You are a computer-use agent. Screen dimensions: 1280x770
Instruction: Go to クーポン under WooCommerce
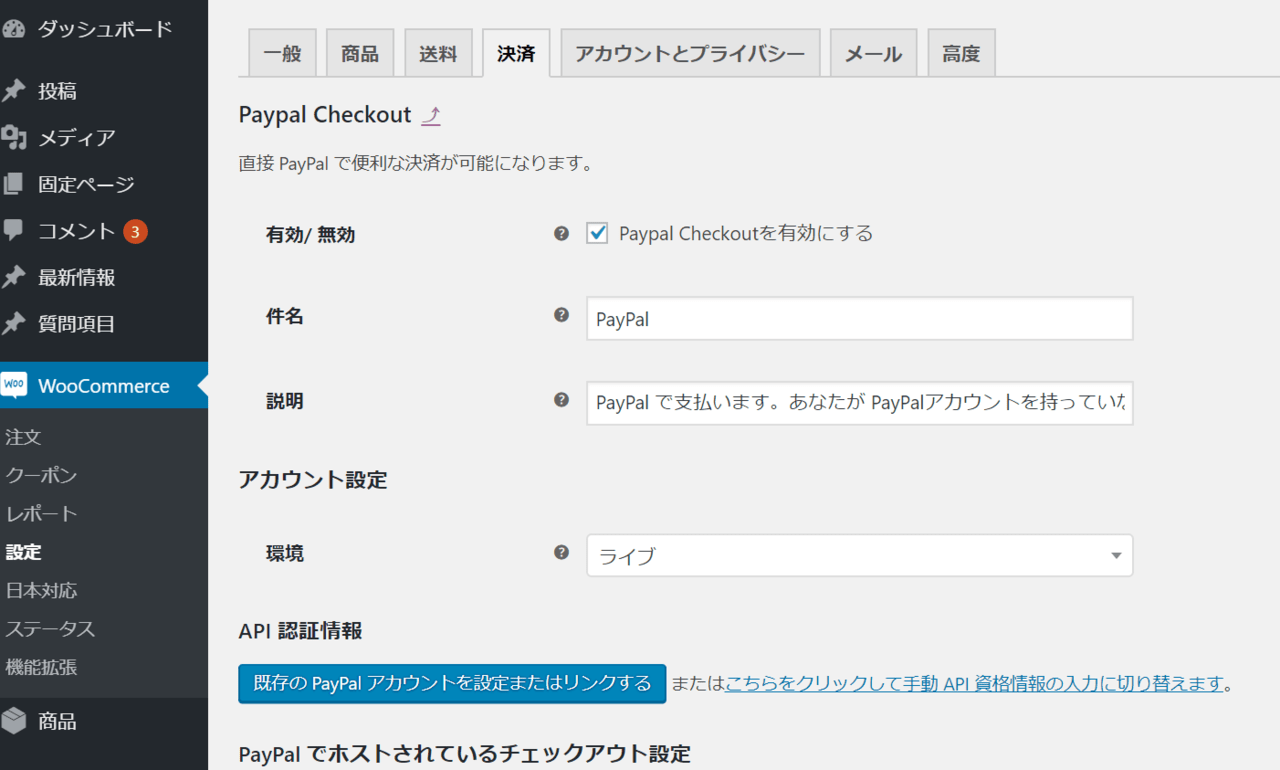tap(41, 475)
